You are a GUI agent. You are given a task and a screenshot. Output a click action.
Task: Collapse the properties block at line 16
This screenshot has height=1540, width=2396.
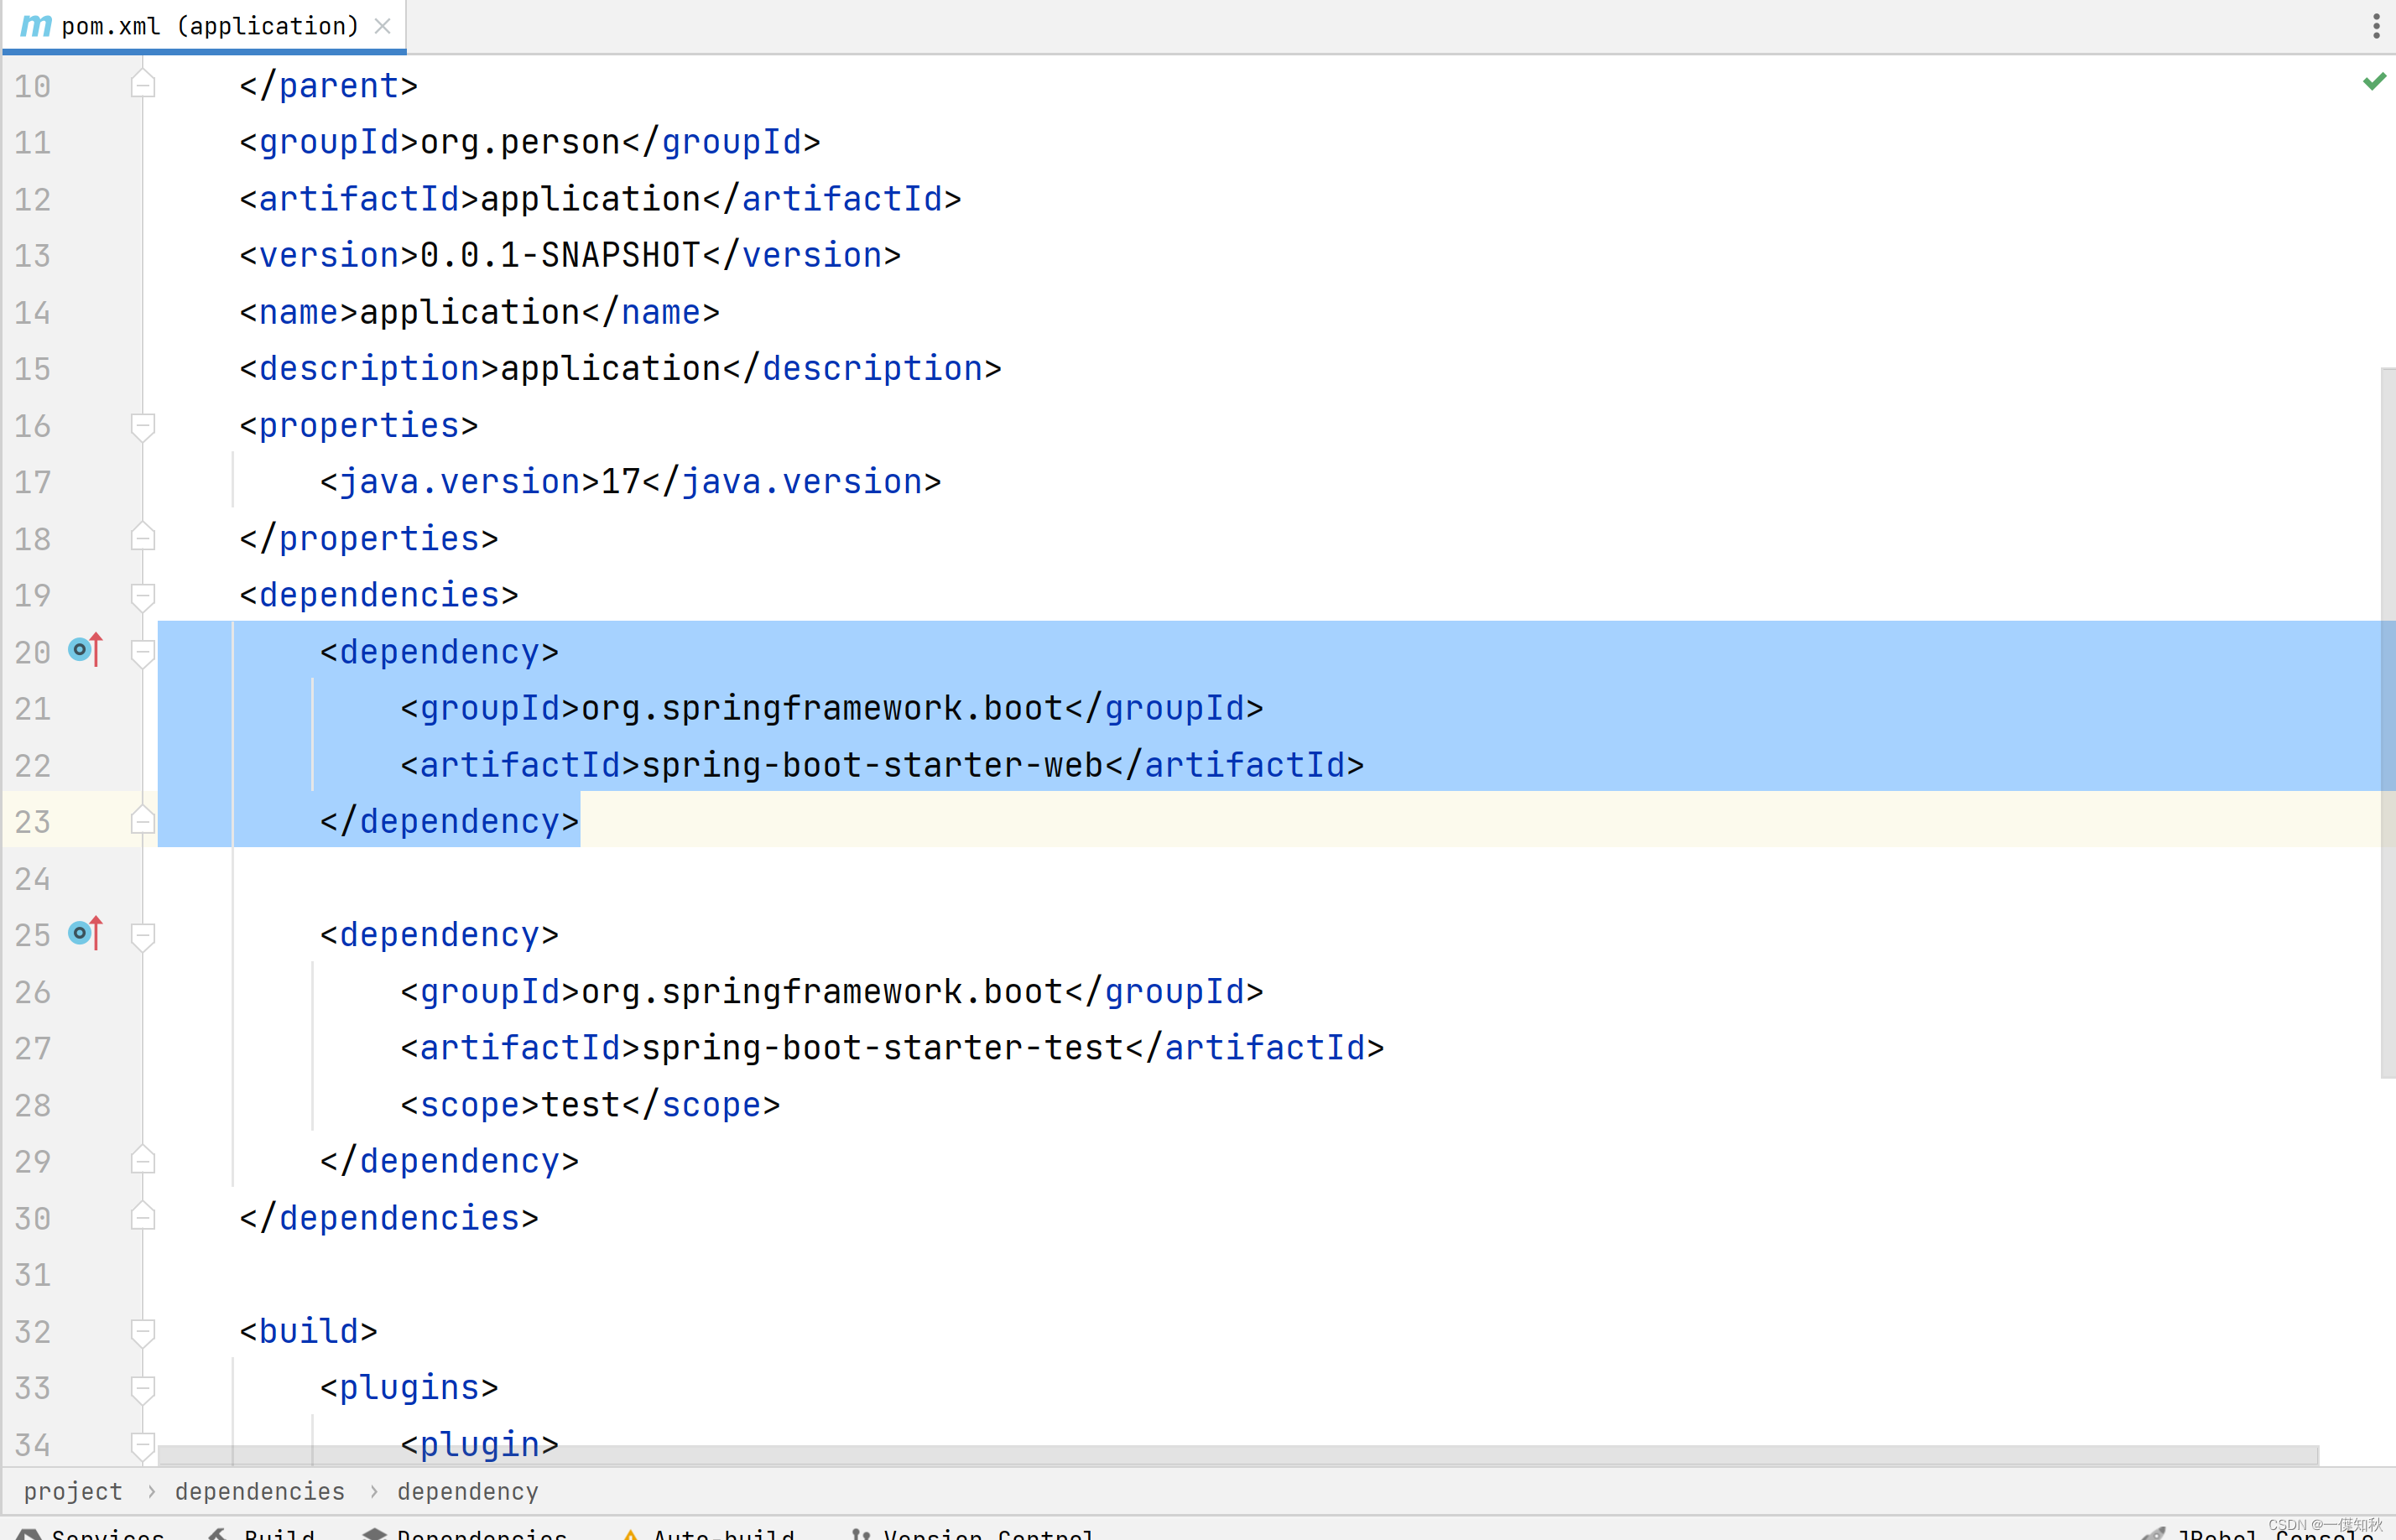click(x=143, y=427)
